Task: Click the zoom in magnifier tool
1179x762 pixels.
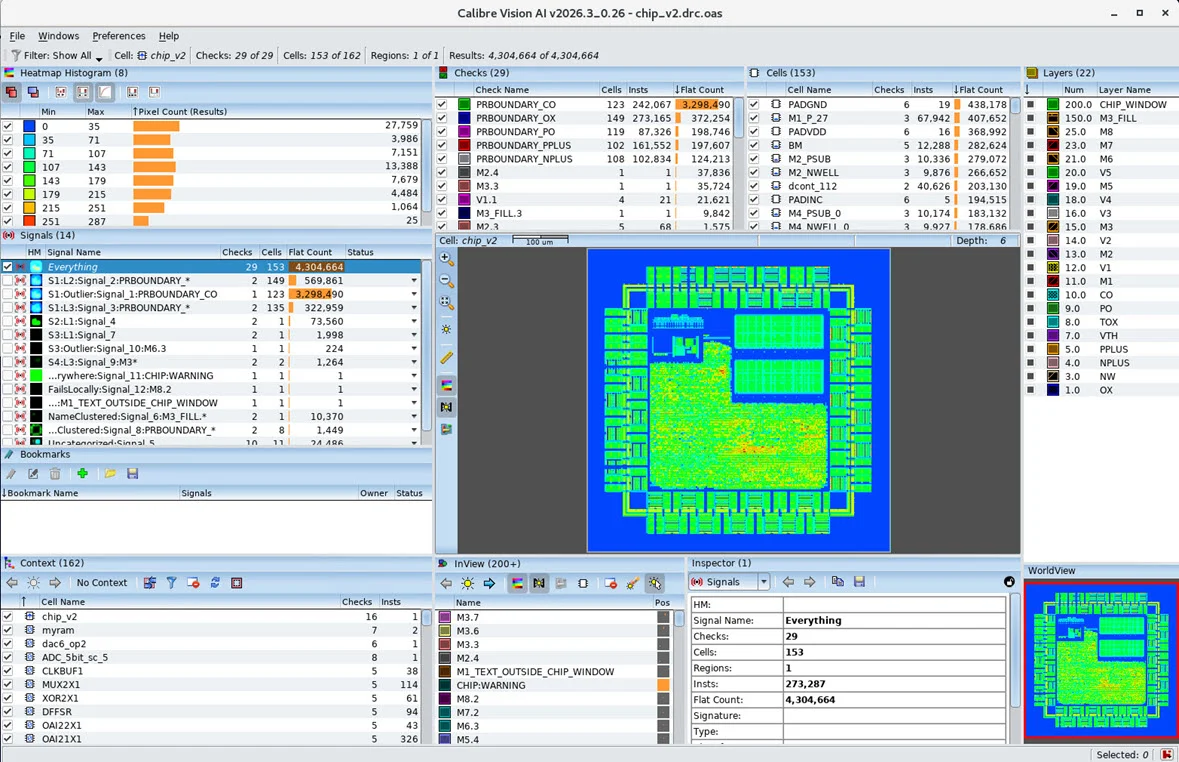Action: click(x=446, y=259)
